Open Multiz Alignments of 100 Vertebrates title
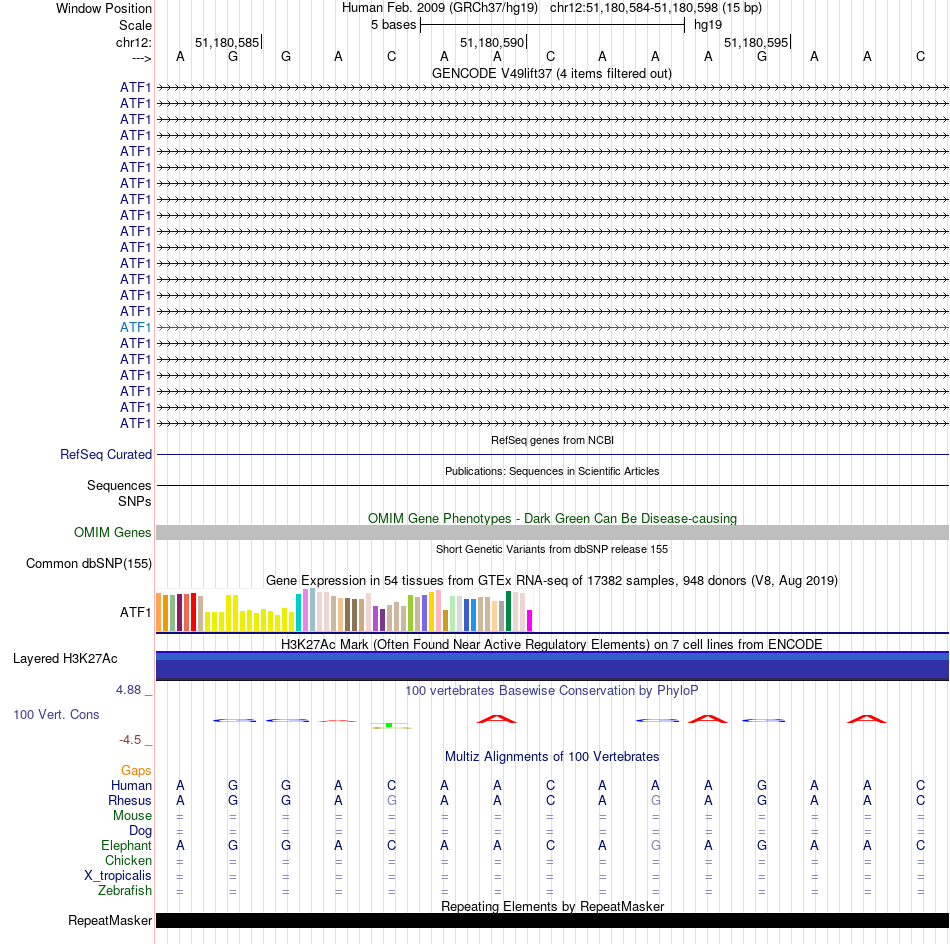The height and width of the screenshot is (944, 950). [552, 756]
